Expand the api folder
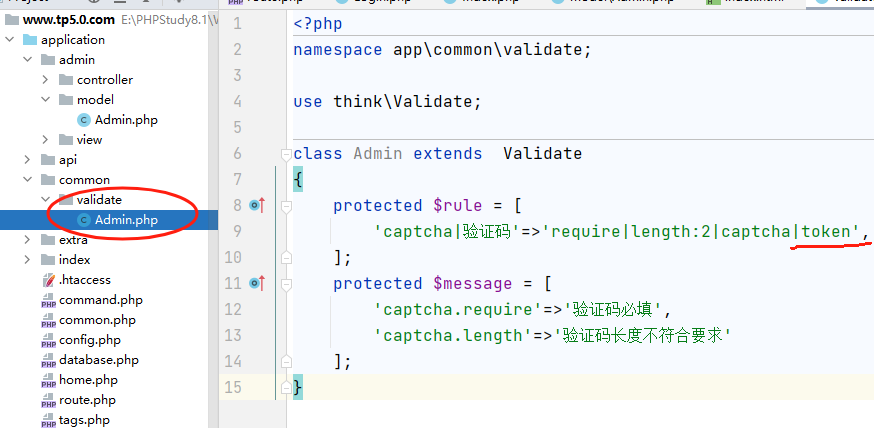 point(28,160)
